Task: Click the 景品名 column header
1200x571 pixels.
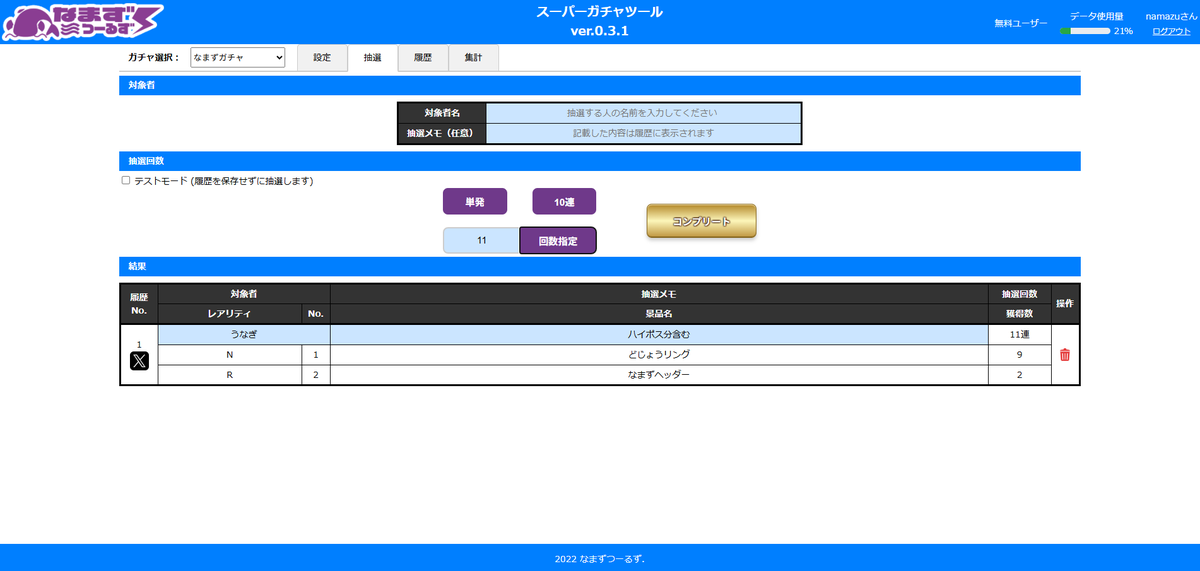Action: (x=659, y=314)
